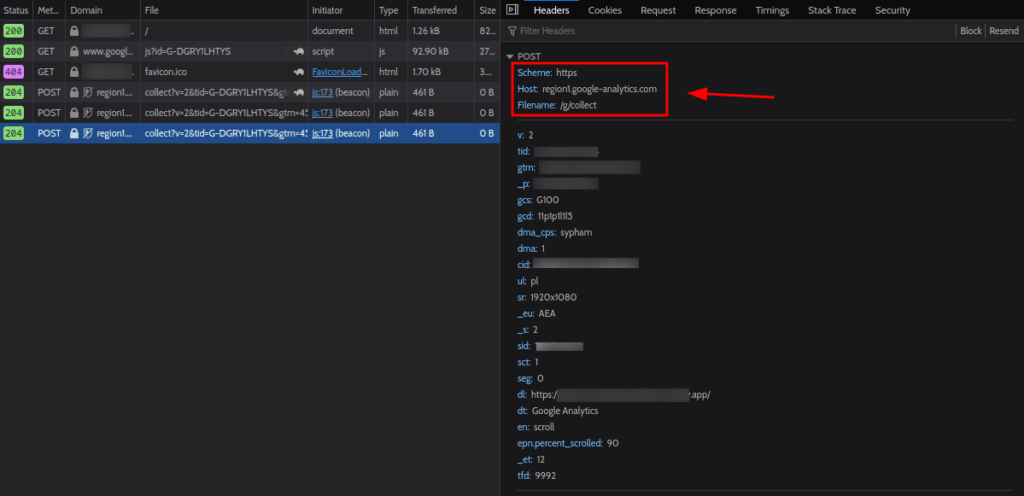Click the gcs: G100 parameter
The height and width of the screenshot is (496, 1024).
point(538,200)
